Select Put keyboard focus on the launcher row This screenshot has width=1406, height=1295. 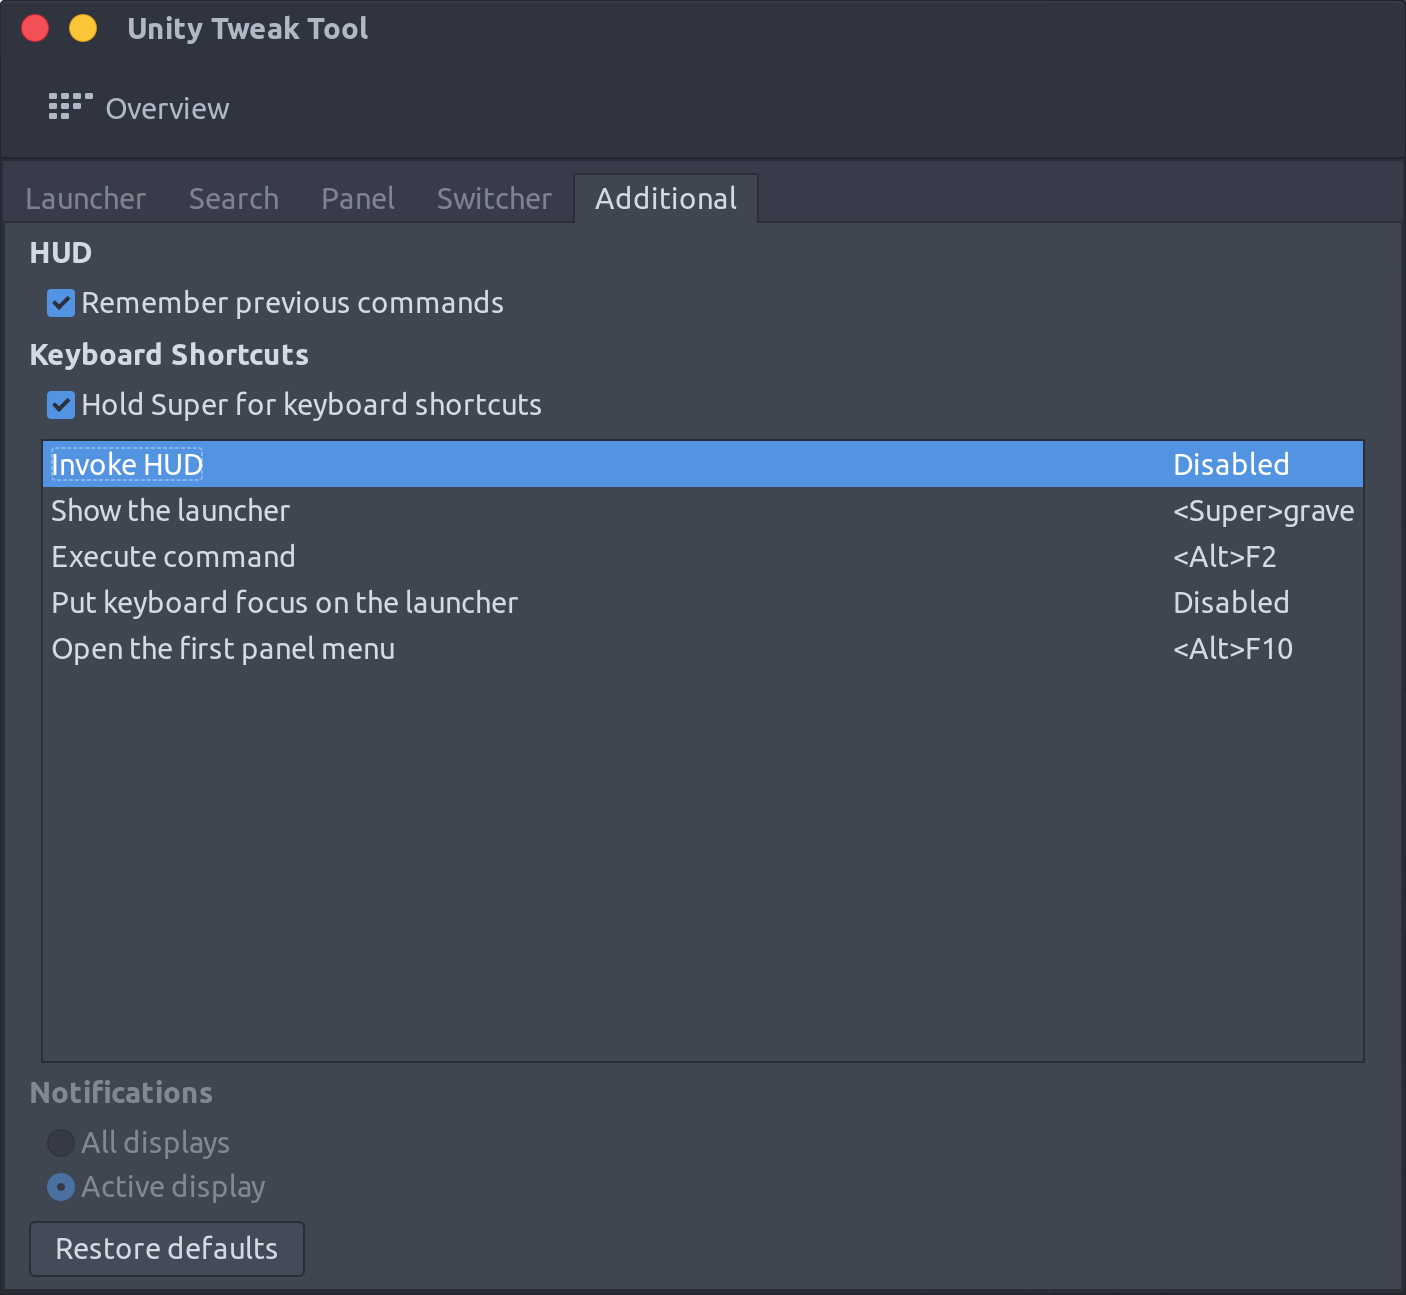[x=703, y=602]
